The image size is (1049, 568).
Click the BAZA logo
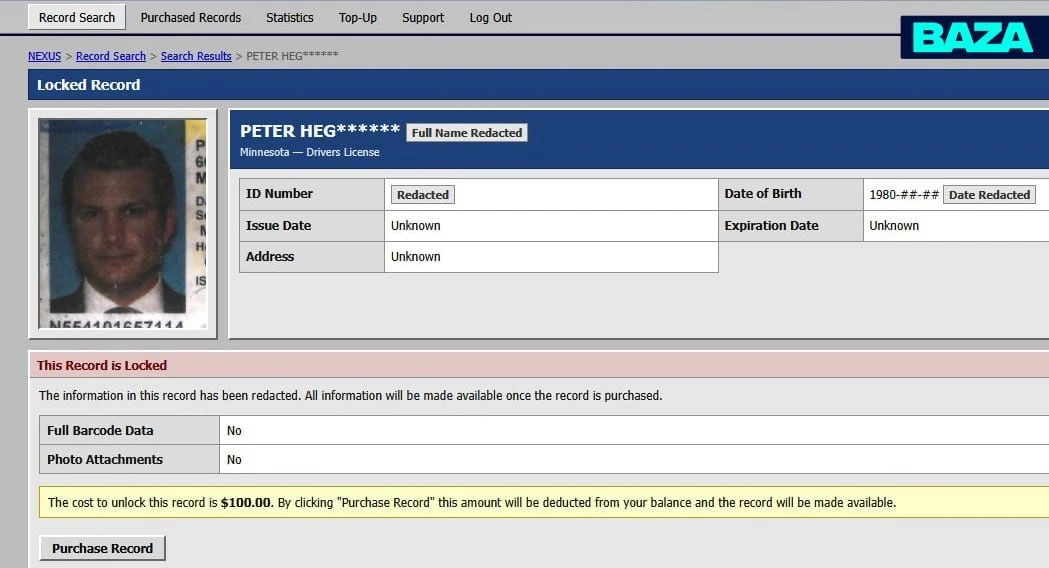tap(974, 37)
